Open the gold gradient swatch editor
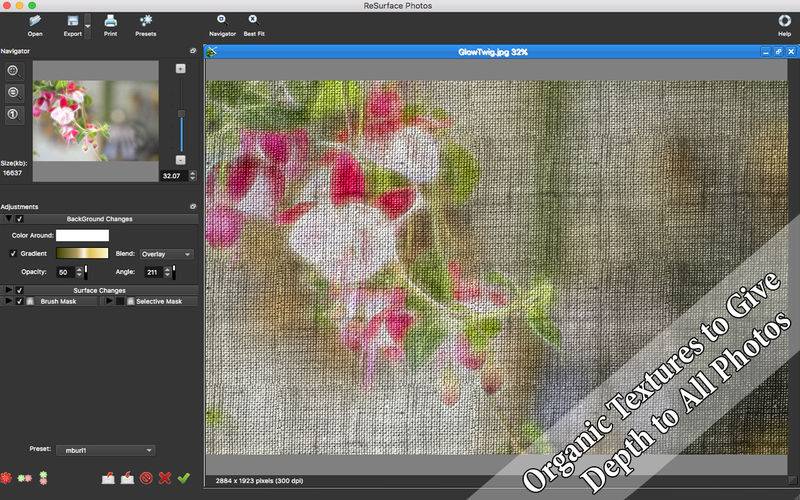The width and height of the screenshot is (800, 500). [x=82, y=254]
